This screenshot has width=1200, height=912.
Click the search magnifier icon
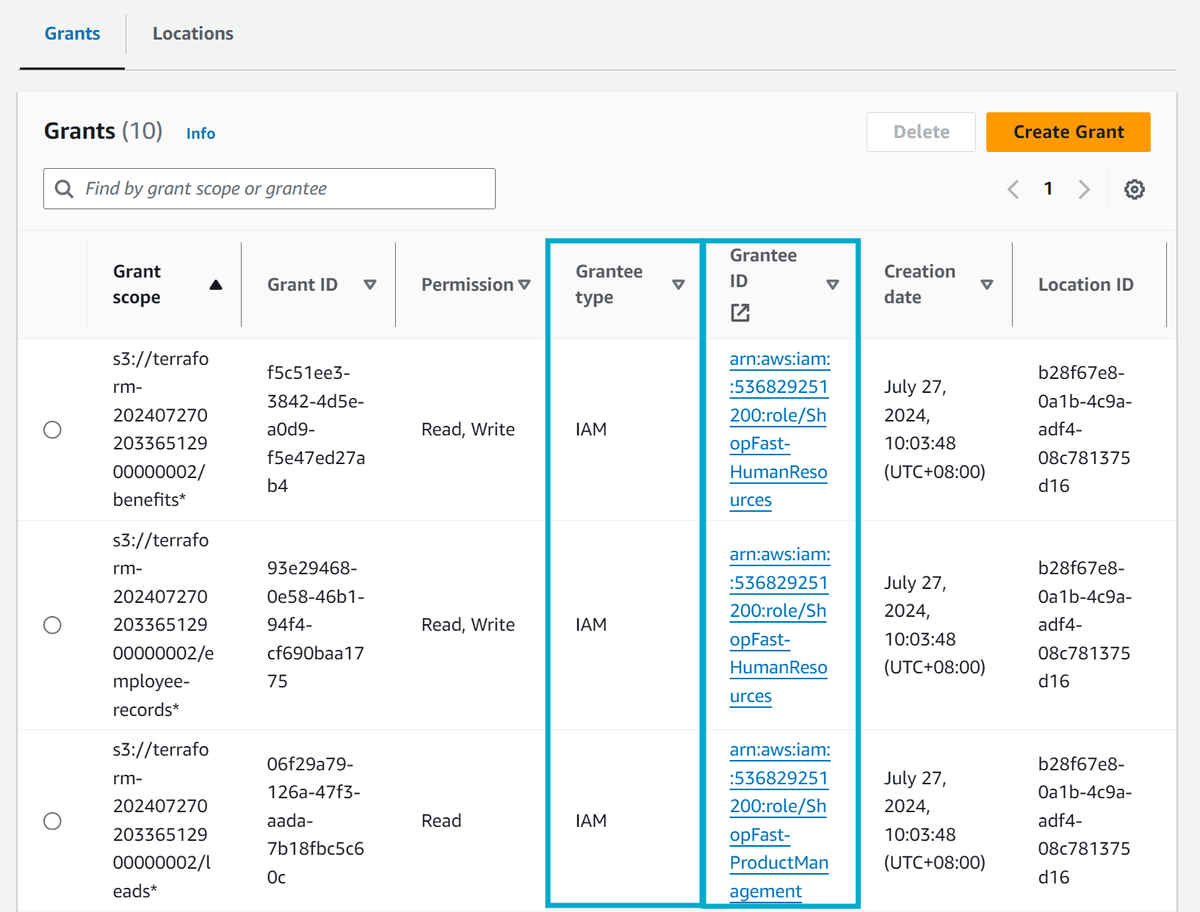(x=63, y=188)
